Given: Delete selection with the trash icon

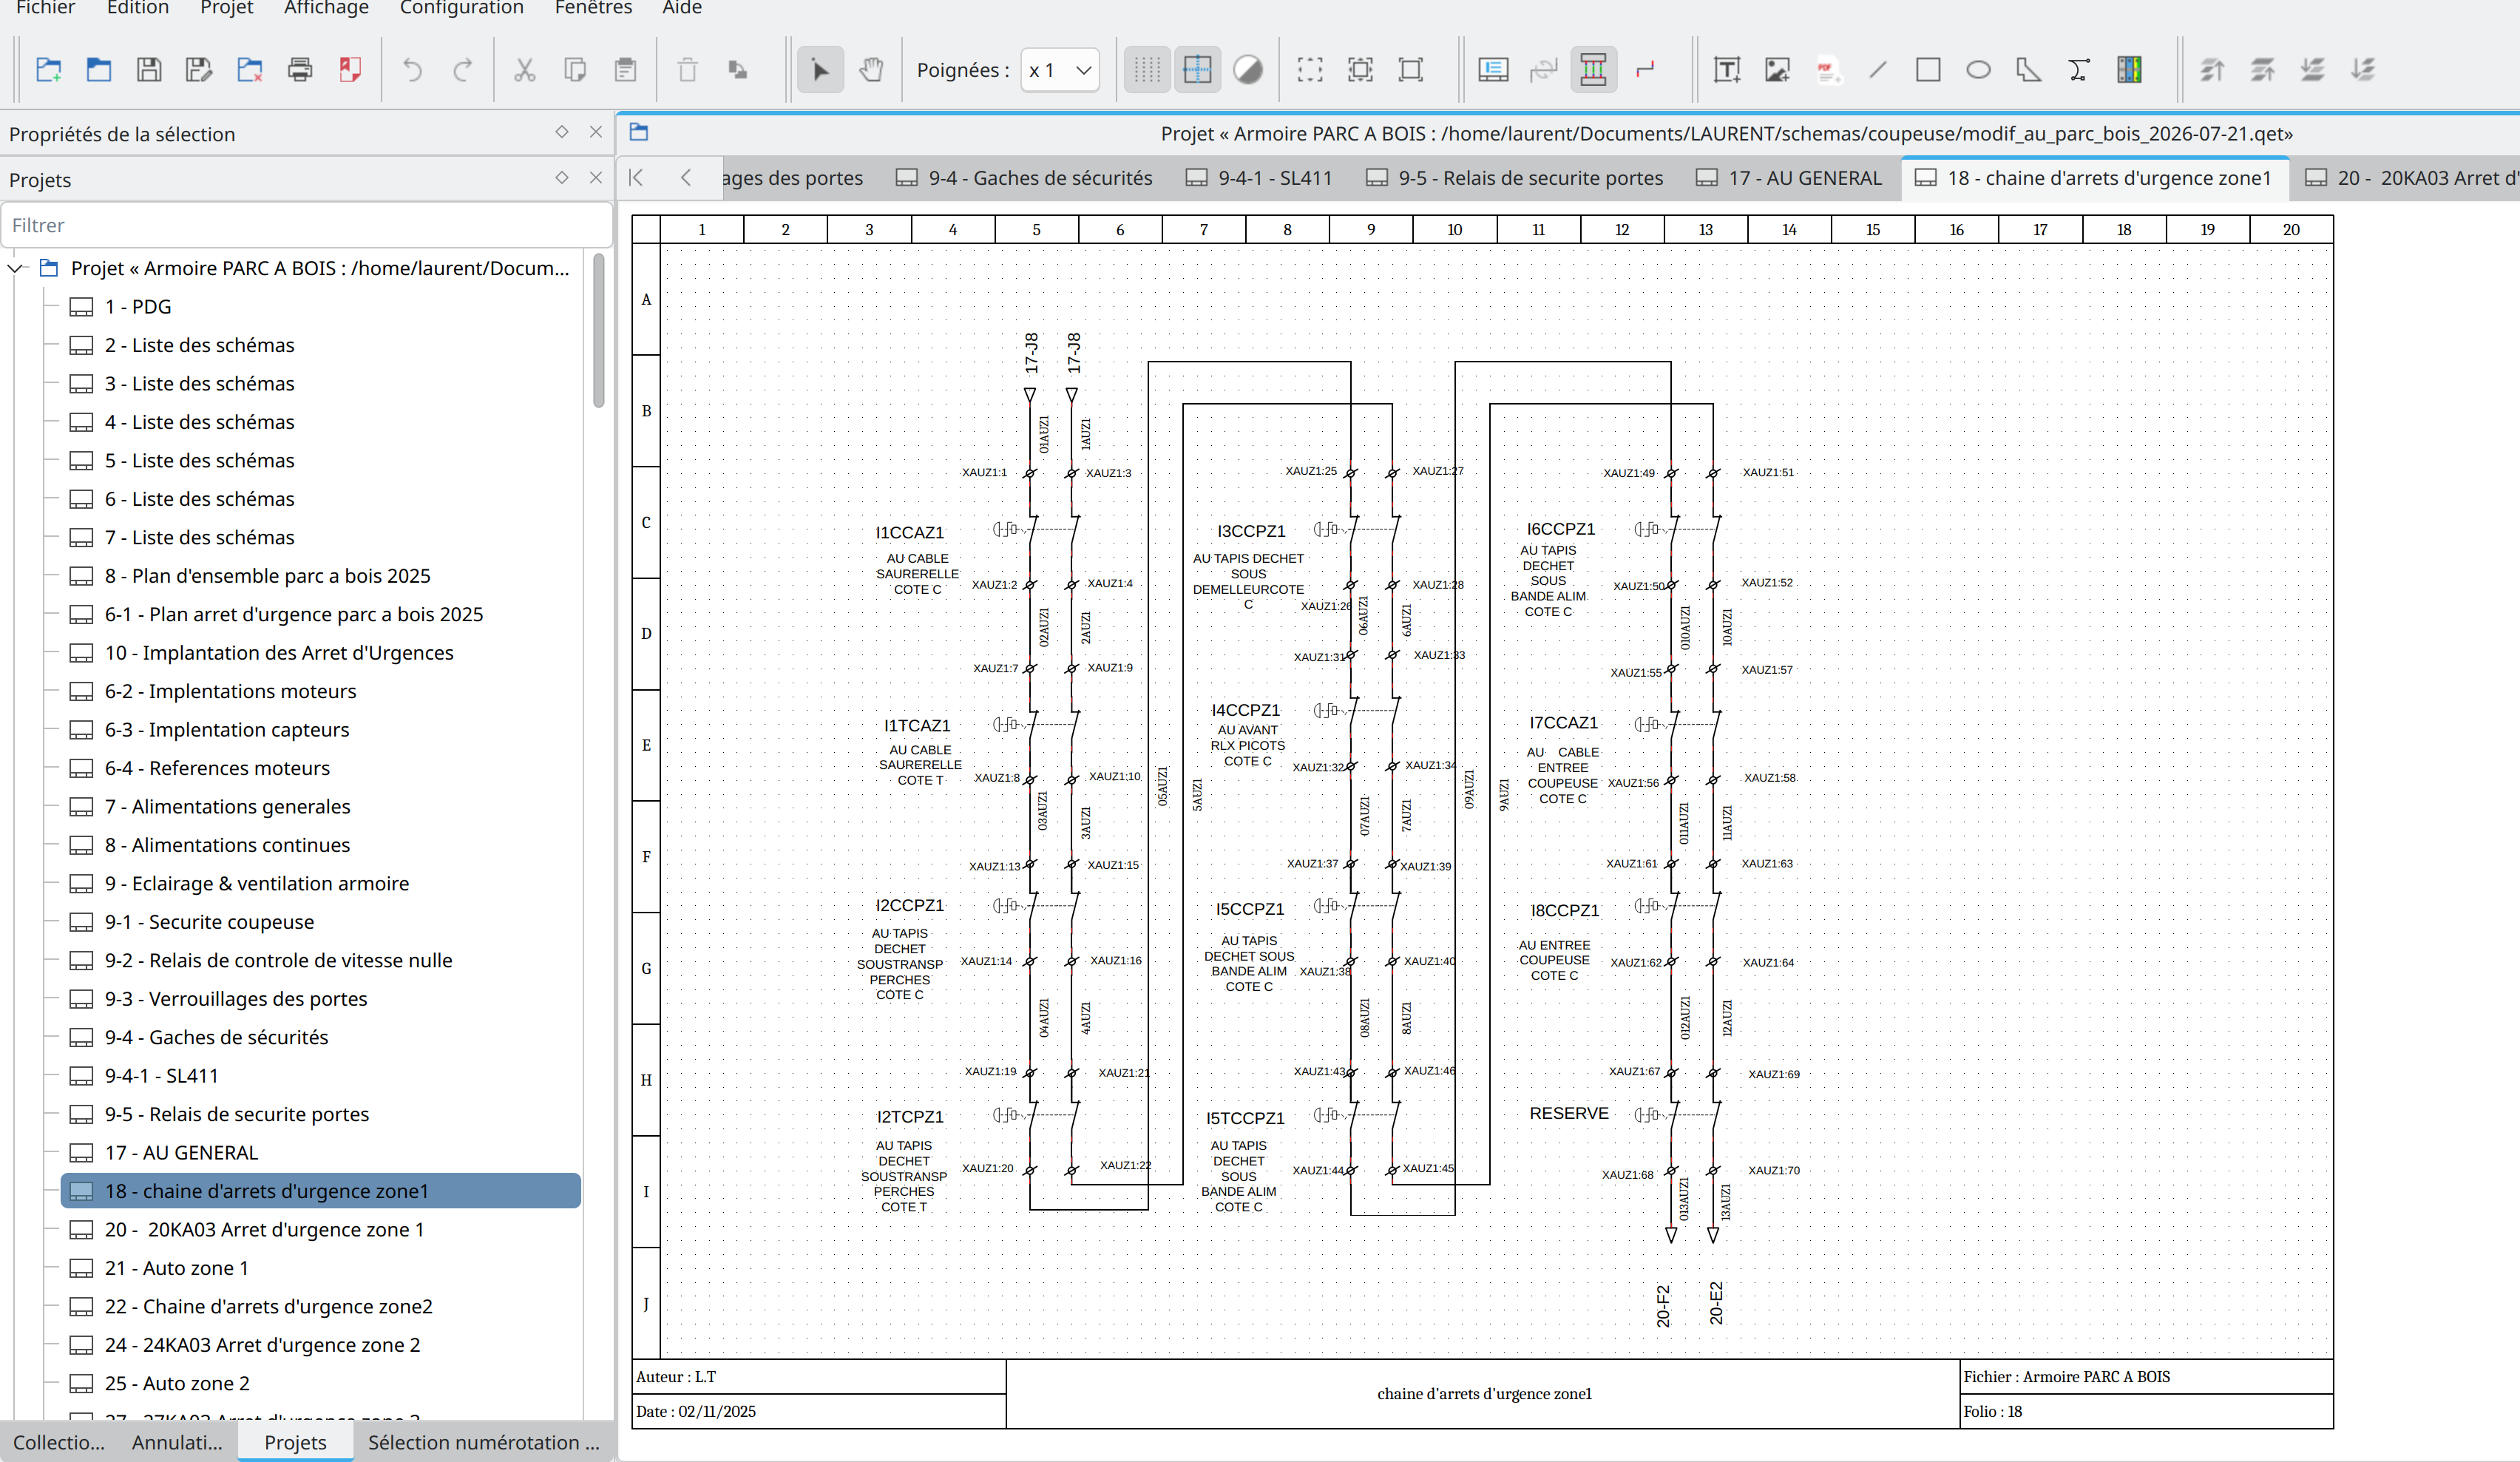Looking at the screenshot, I should (x=688, y=70).
